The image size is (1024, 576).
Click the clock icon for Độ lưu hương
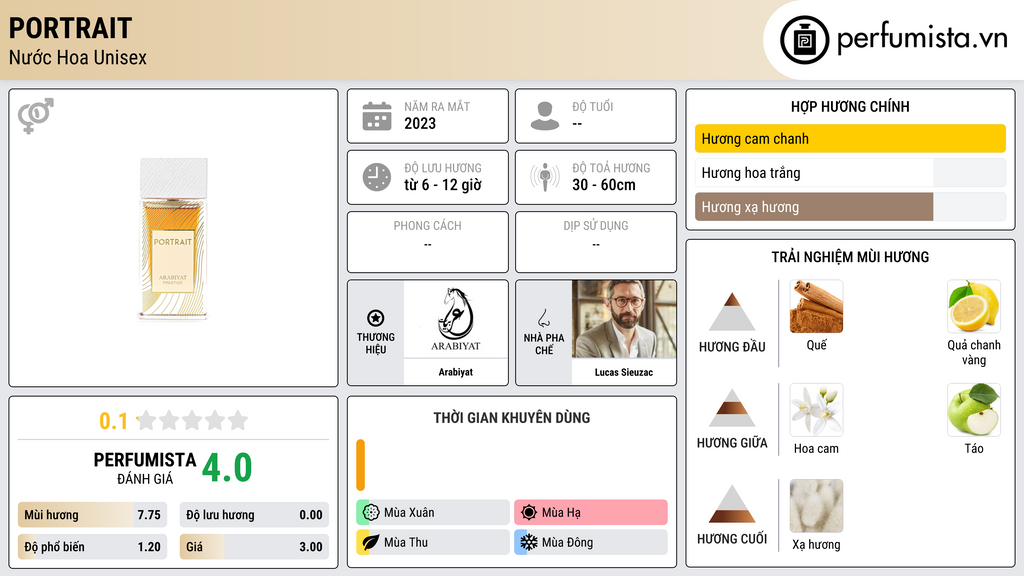click(377, 177)
